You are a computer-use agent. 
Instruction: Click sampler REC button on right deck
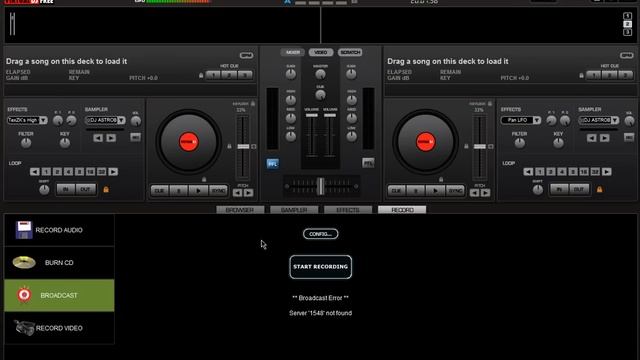coord(629,138)
